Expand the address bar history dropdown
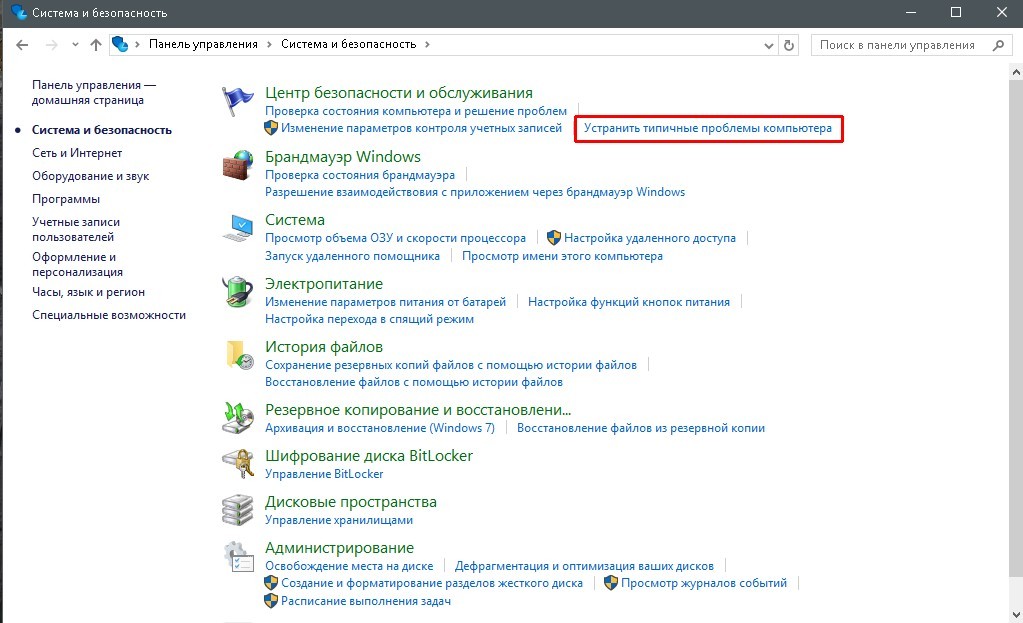The height and width of the screenshot is (623, 1023). pyautogui.click(x=769, y=45)
